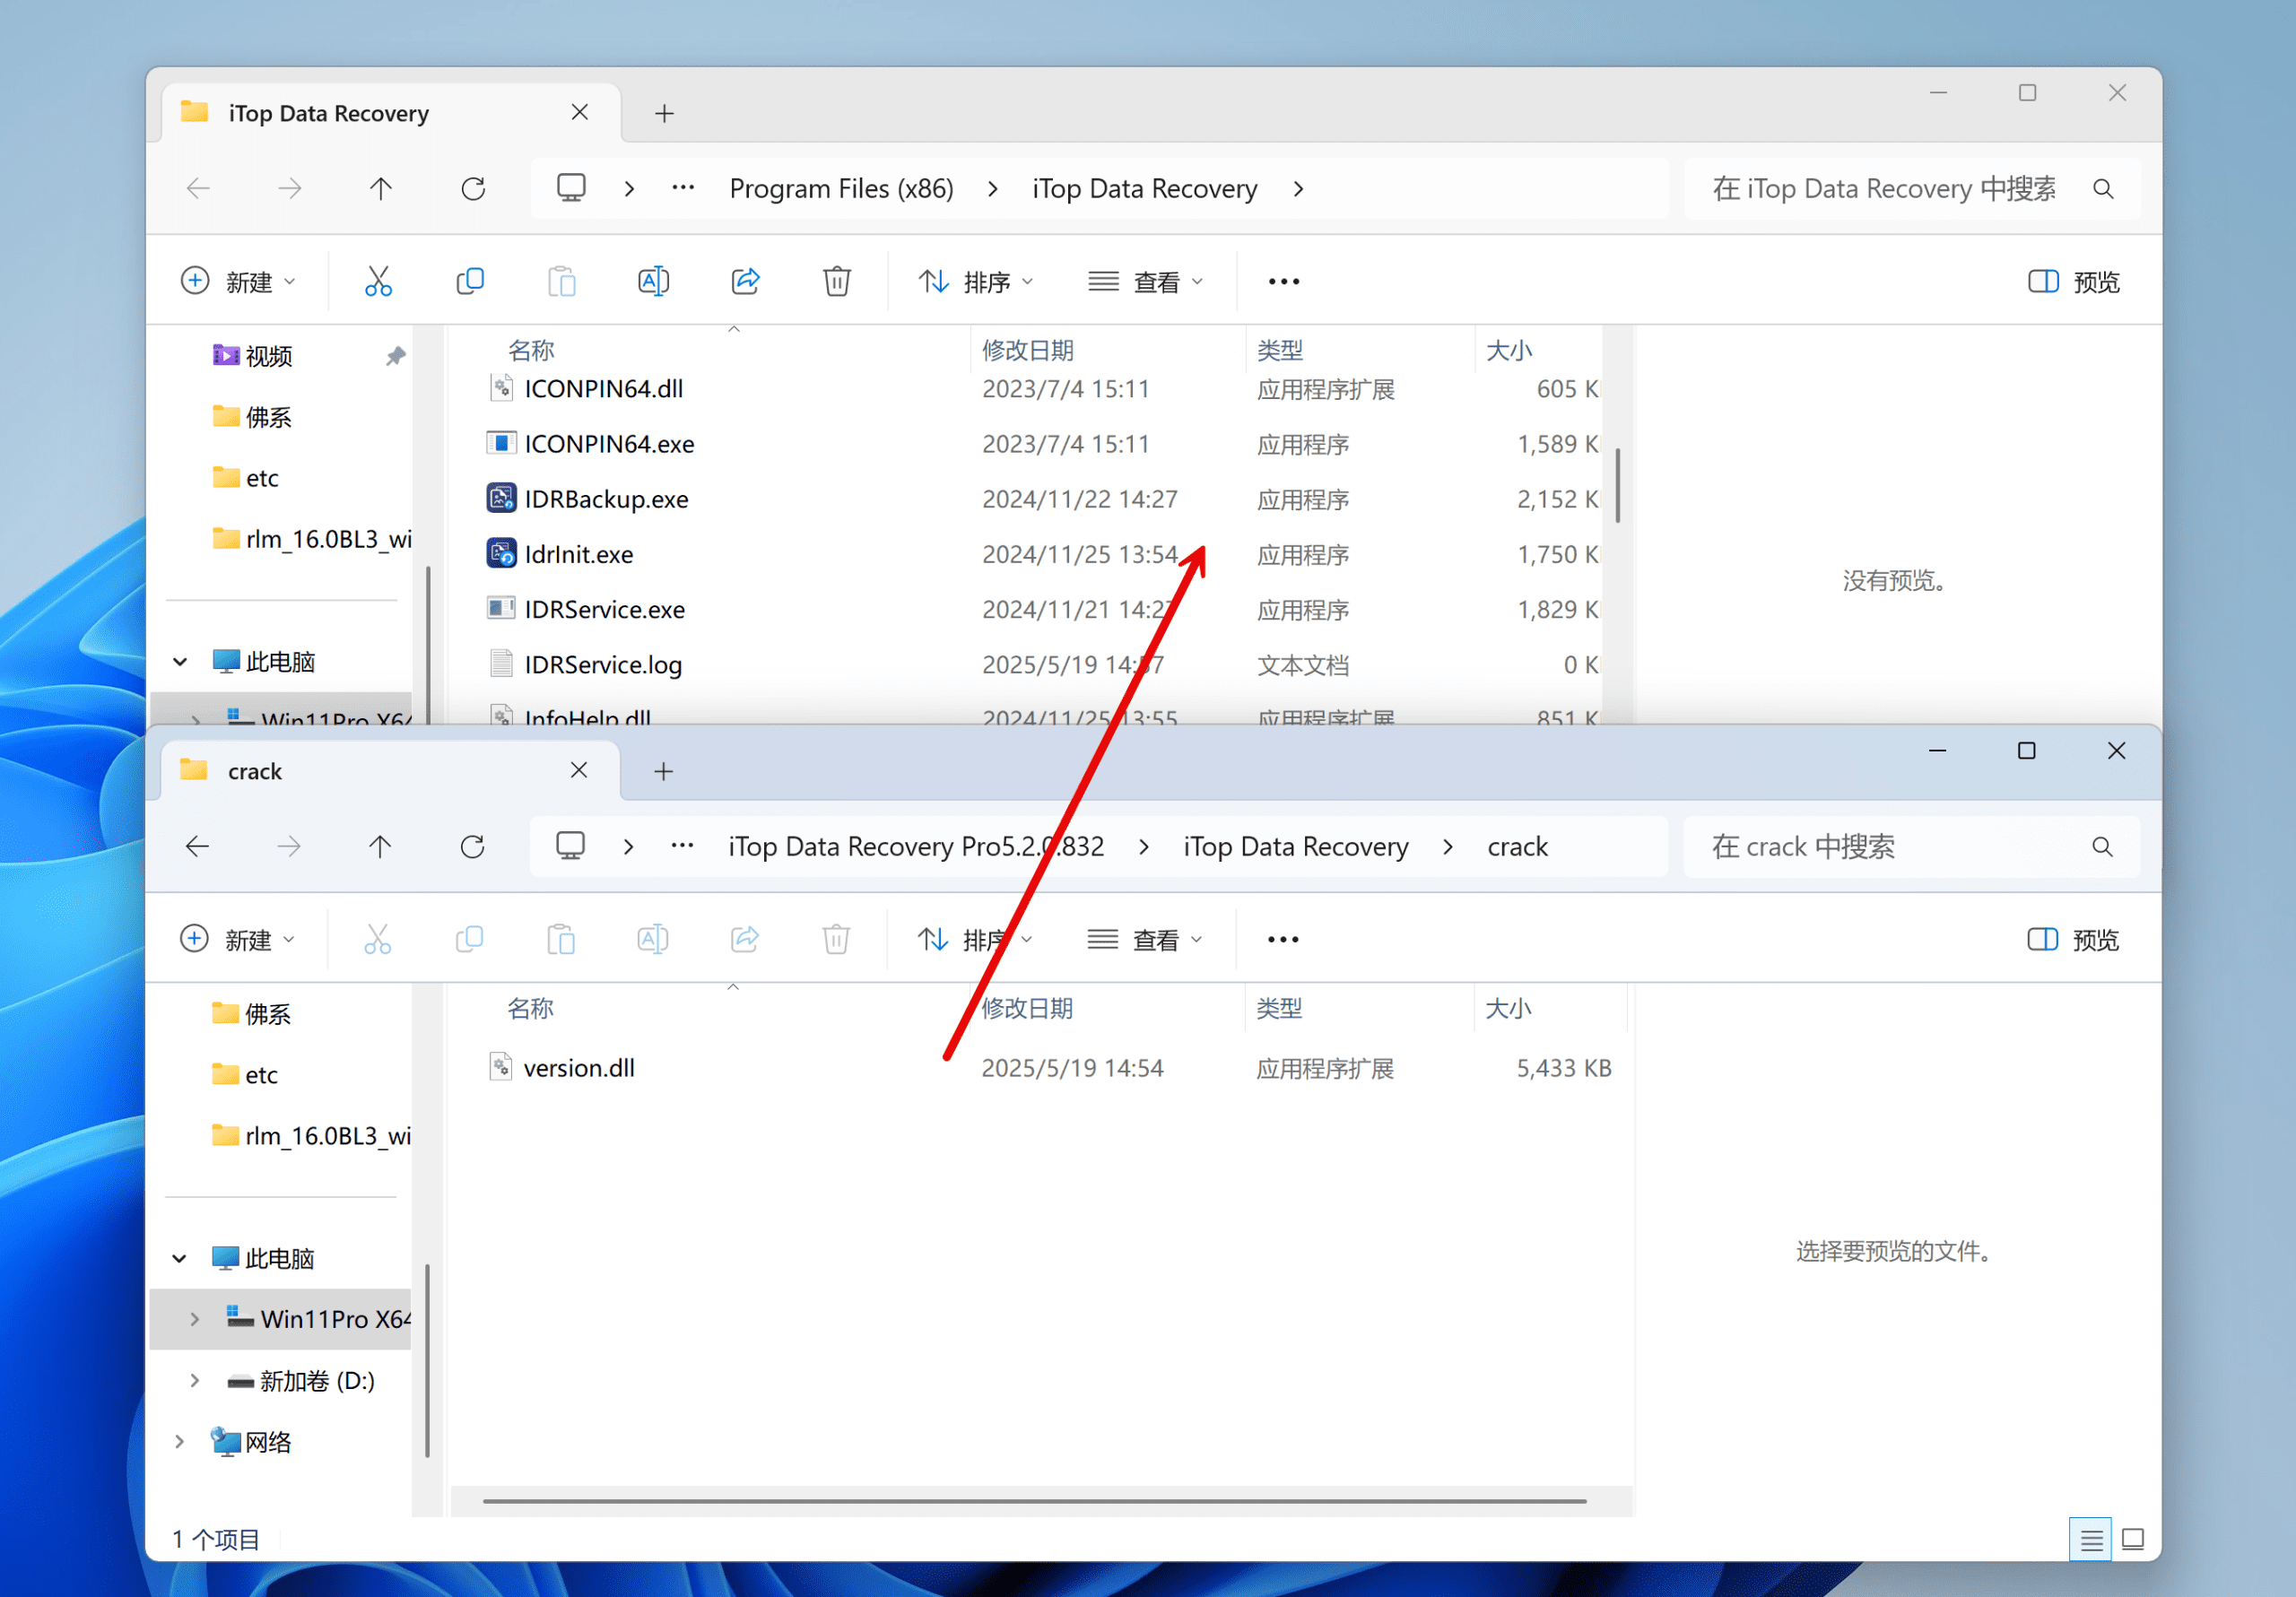This screenshot has width=2296, height=1597.
Task: Expand the 新加卷 (D:) drive tree node
Action: click(x=195, y=1380)
